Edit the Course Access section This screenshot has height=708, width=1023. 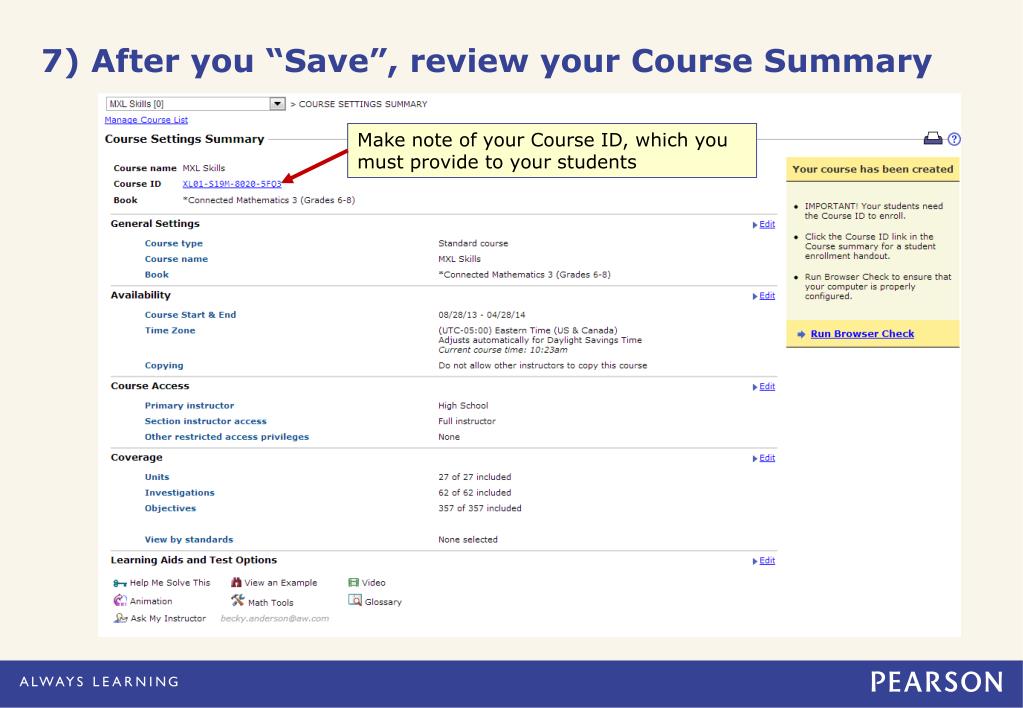coord(767,386)
